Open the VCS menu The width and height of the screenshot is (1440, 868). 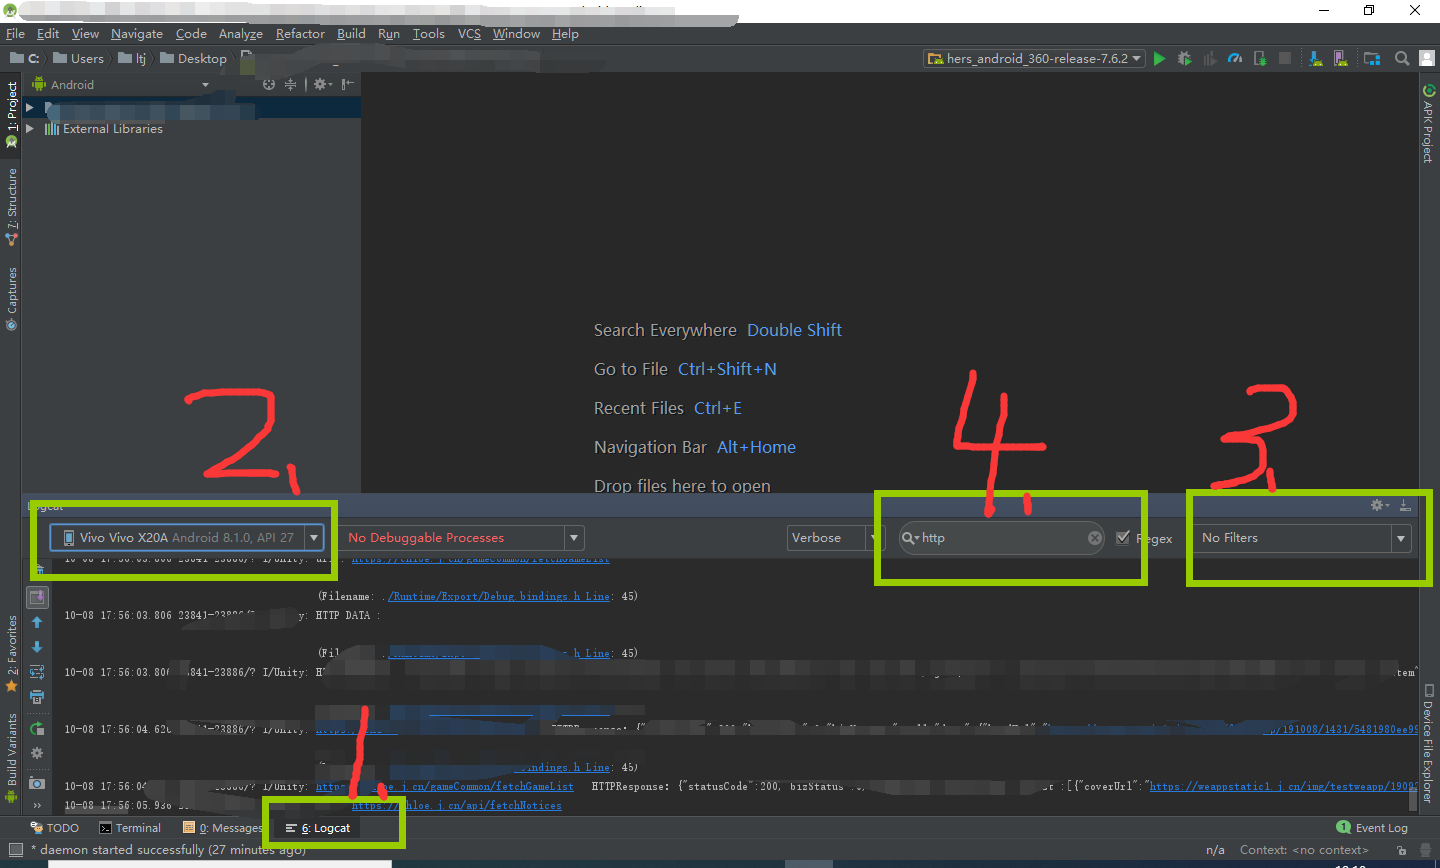[x=469, y=34]
